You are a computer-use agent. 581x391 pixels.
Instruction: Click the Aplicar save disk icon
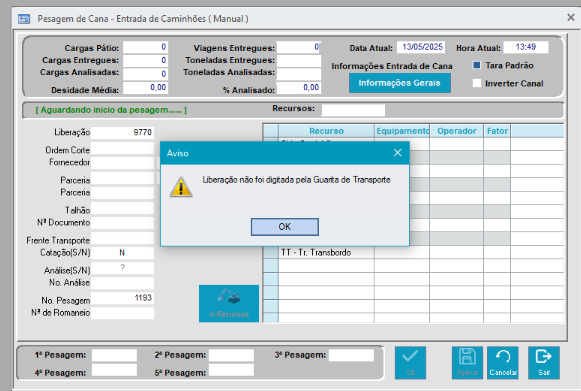(467, 362)
